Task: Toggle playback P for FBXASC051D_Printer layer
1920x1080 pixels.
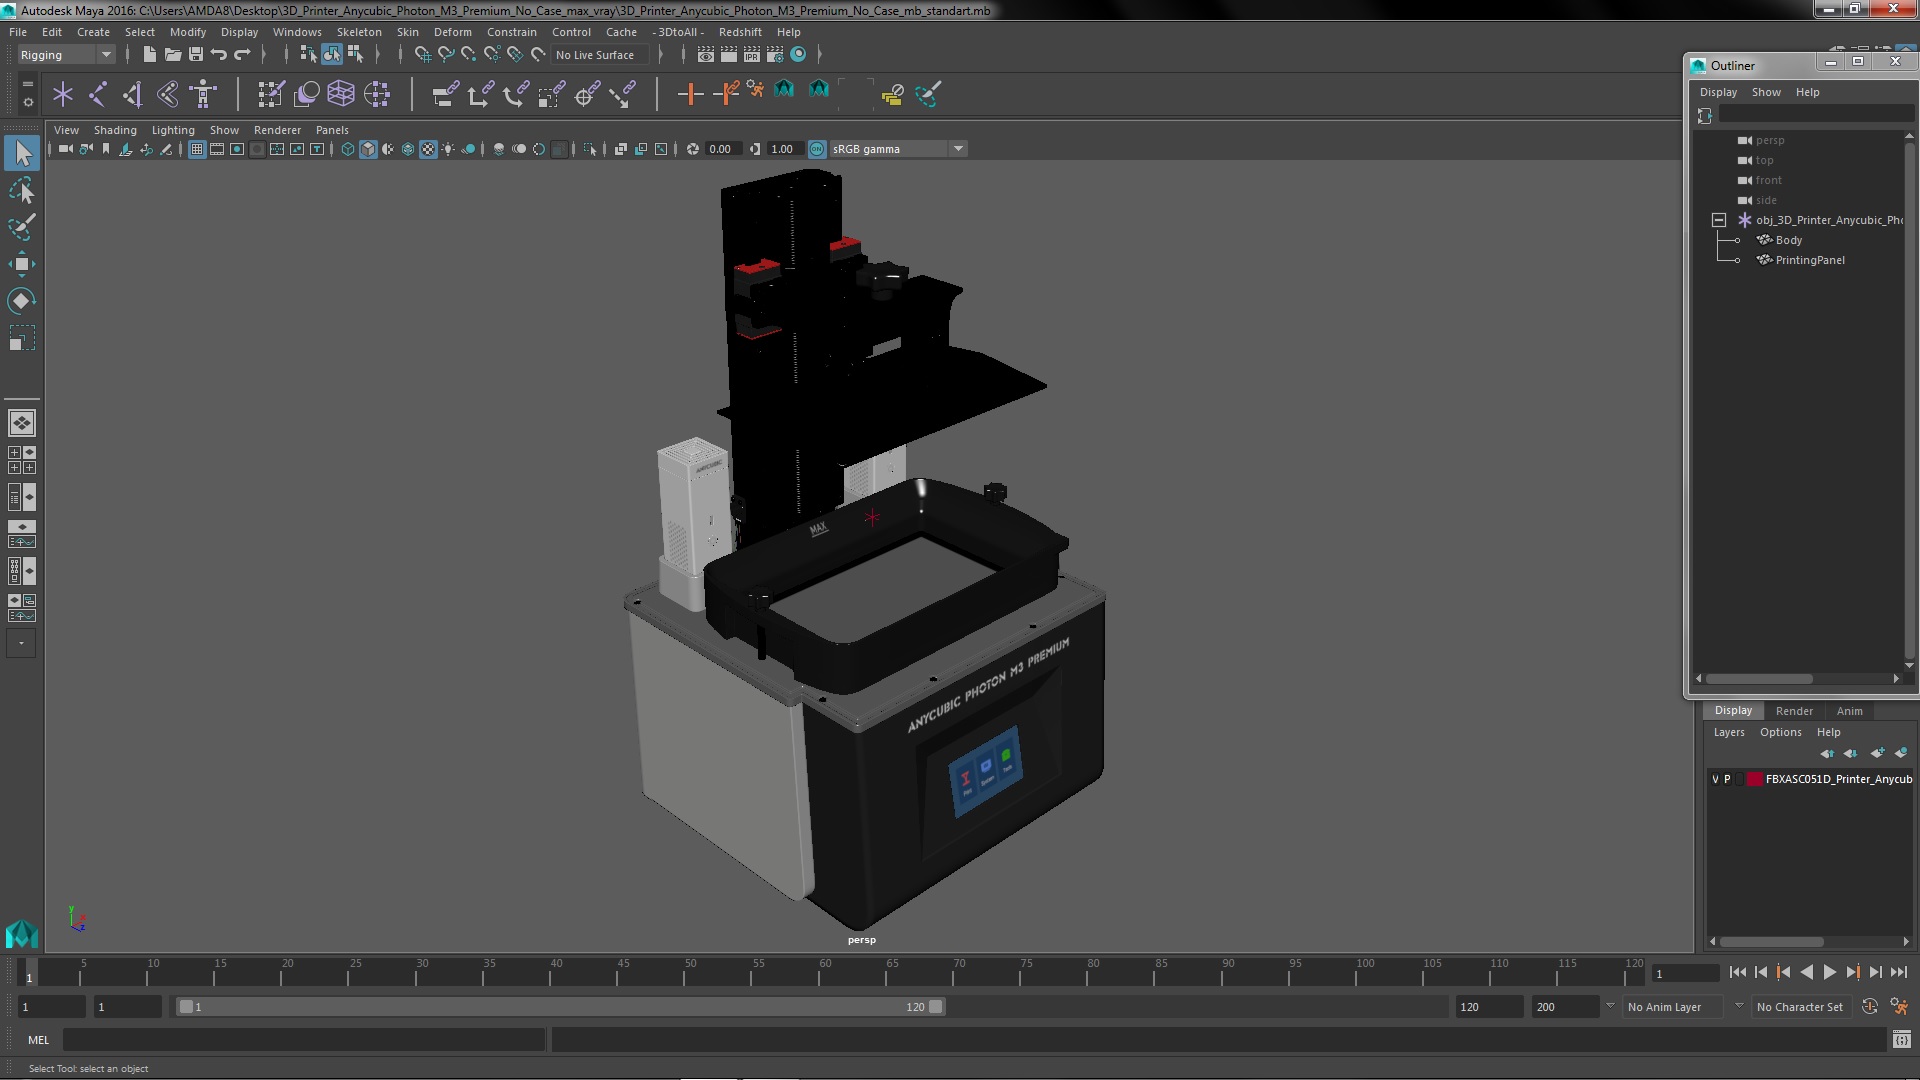Action: pyautogui.click(x=1727, y=779)
